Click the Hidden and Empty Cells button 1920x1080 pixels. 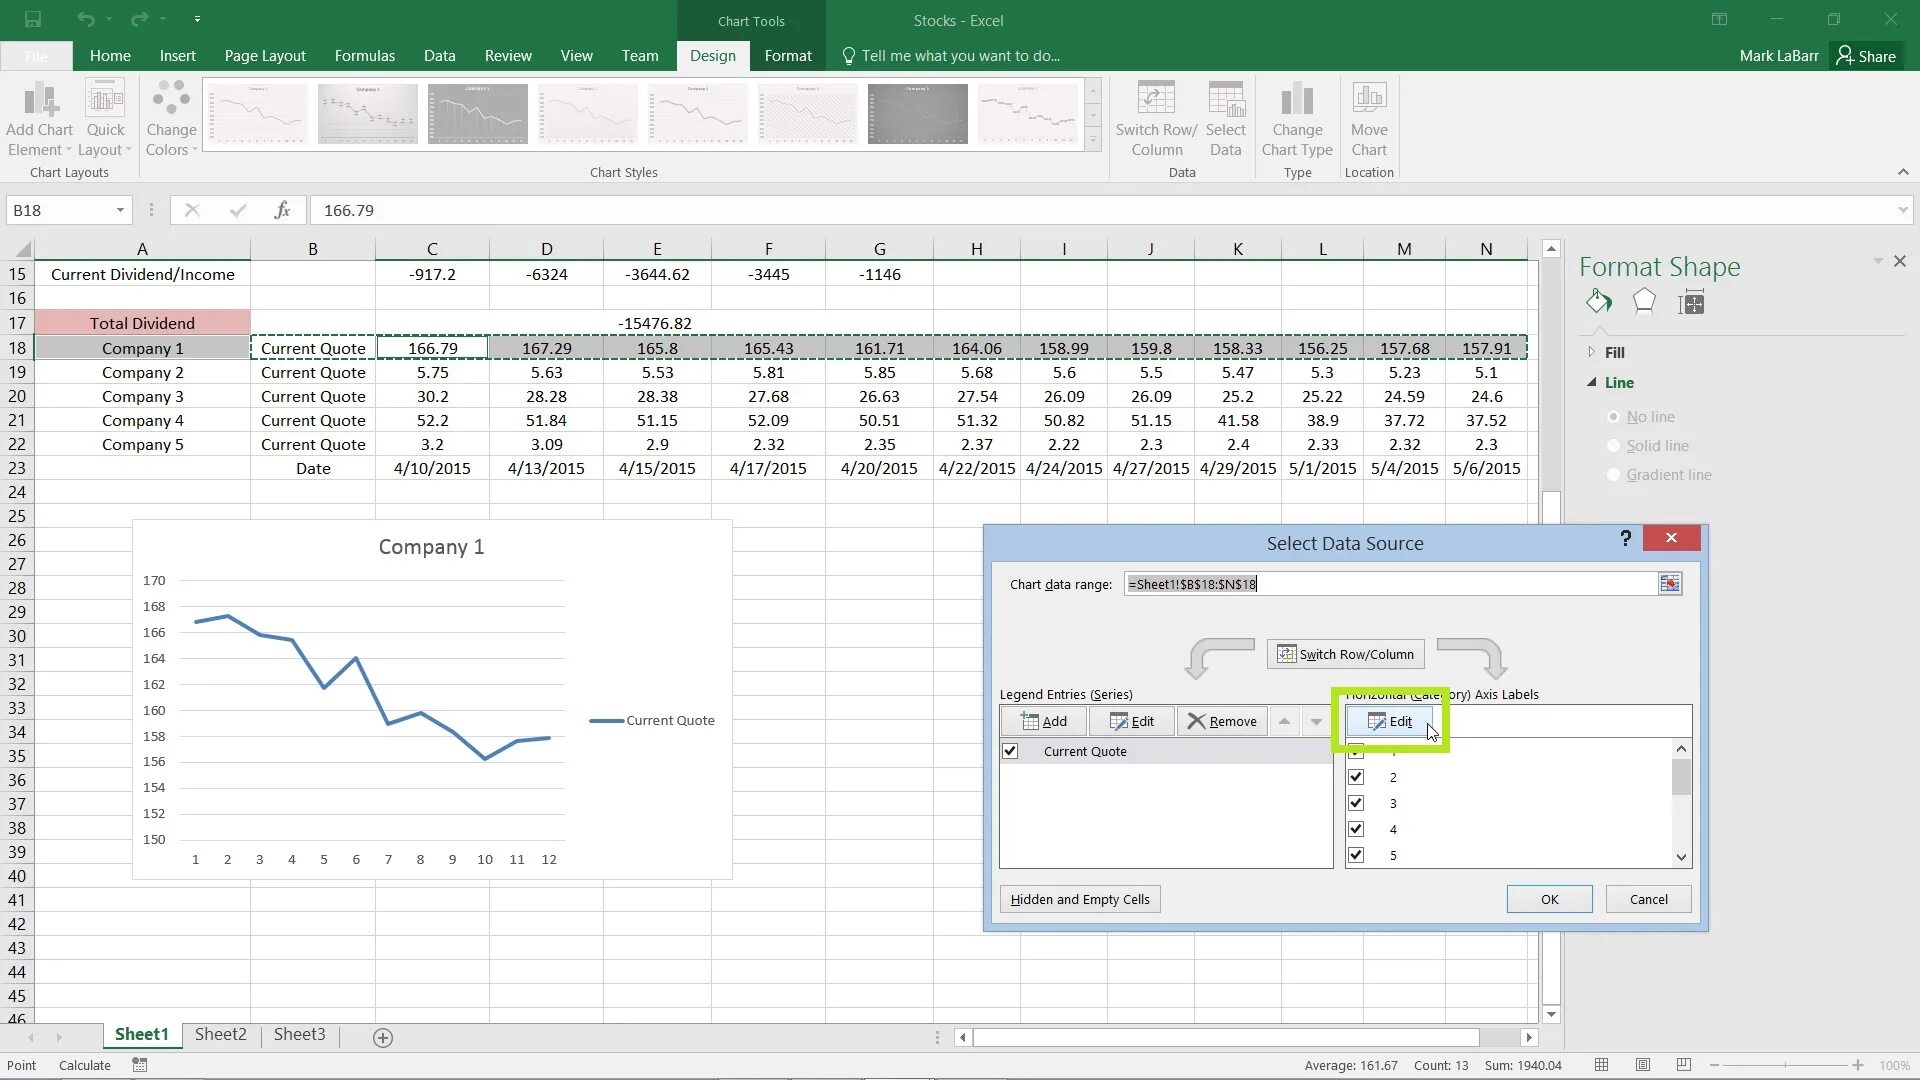[1079, 898]
